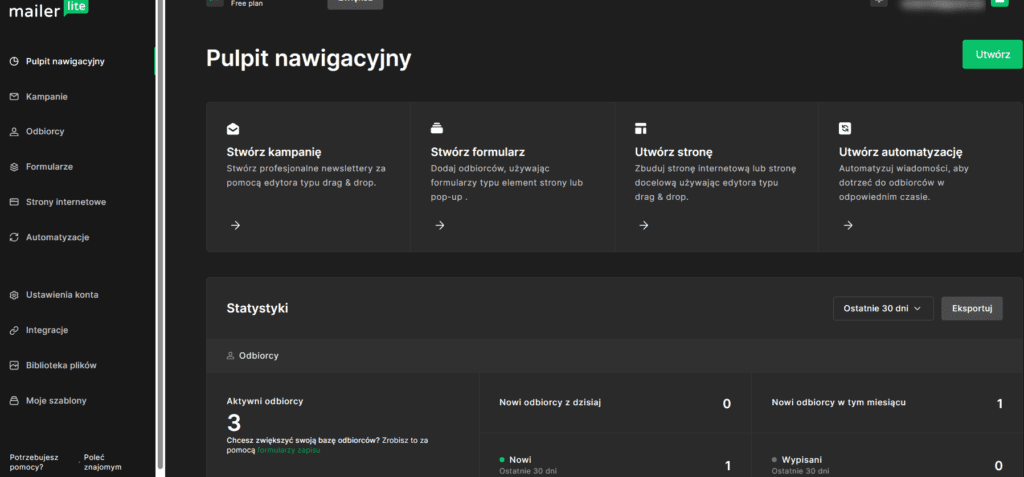The height and width of the screenshot is (477, 1024).
Task: Click the form icon above Stwórz formularz
Action: 437,128
